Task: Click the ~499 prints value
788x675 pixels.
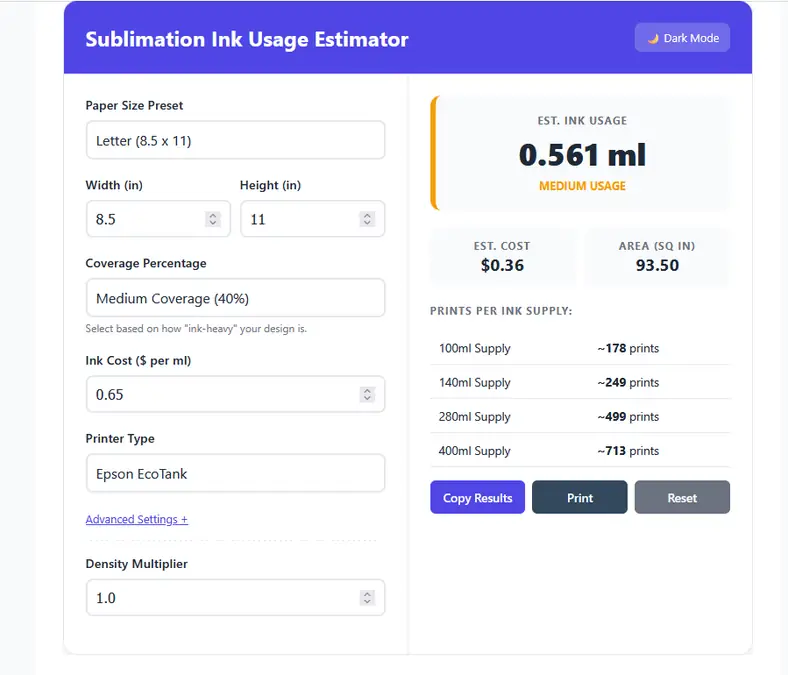Action: point(628,417)
